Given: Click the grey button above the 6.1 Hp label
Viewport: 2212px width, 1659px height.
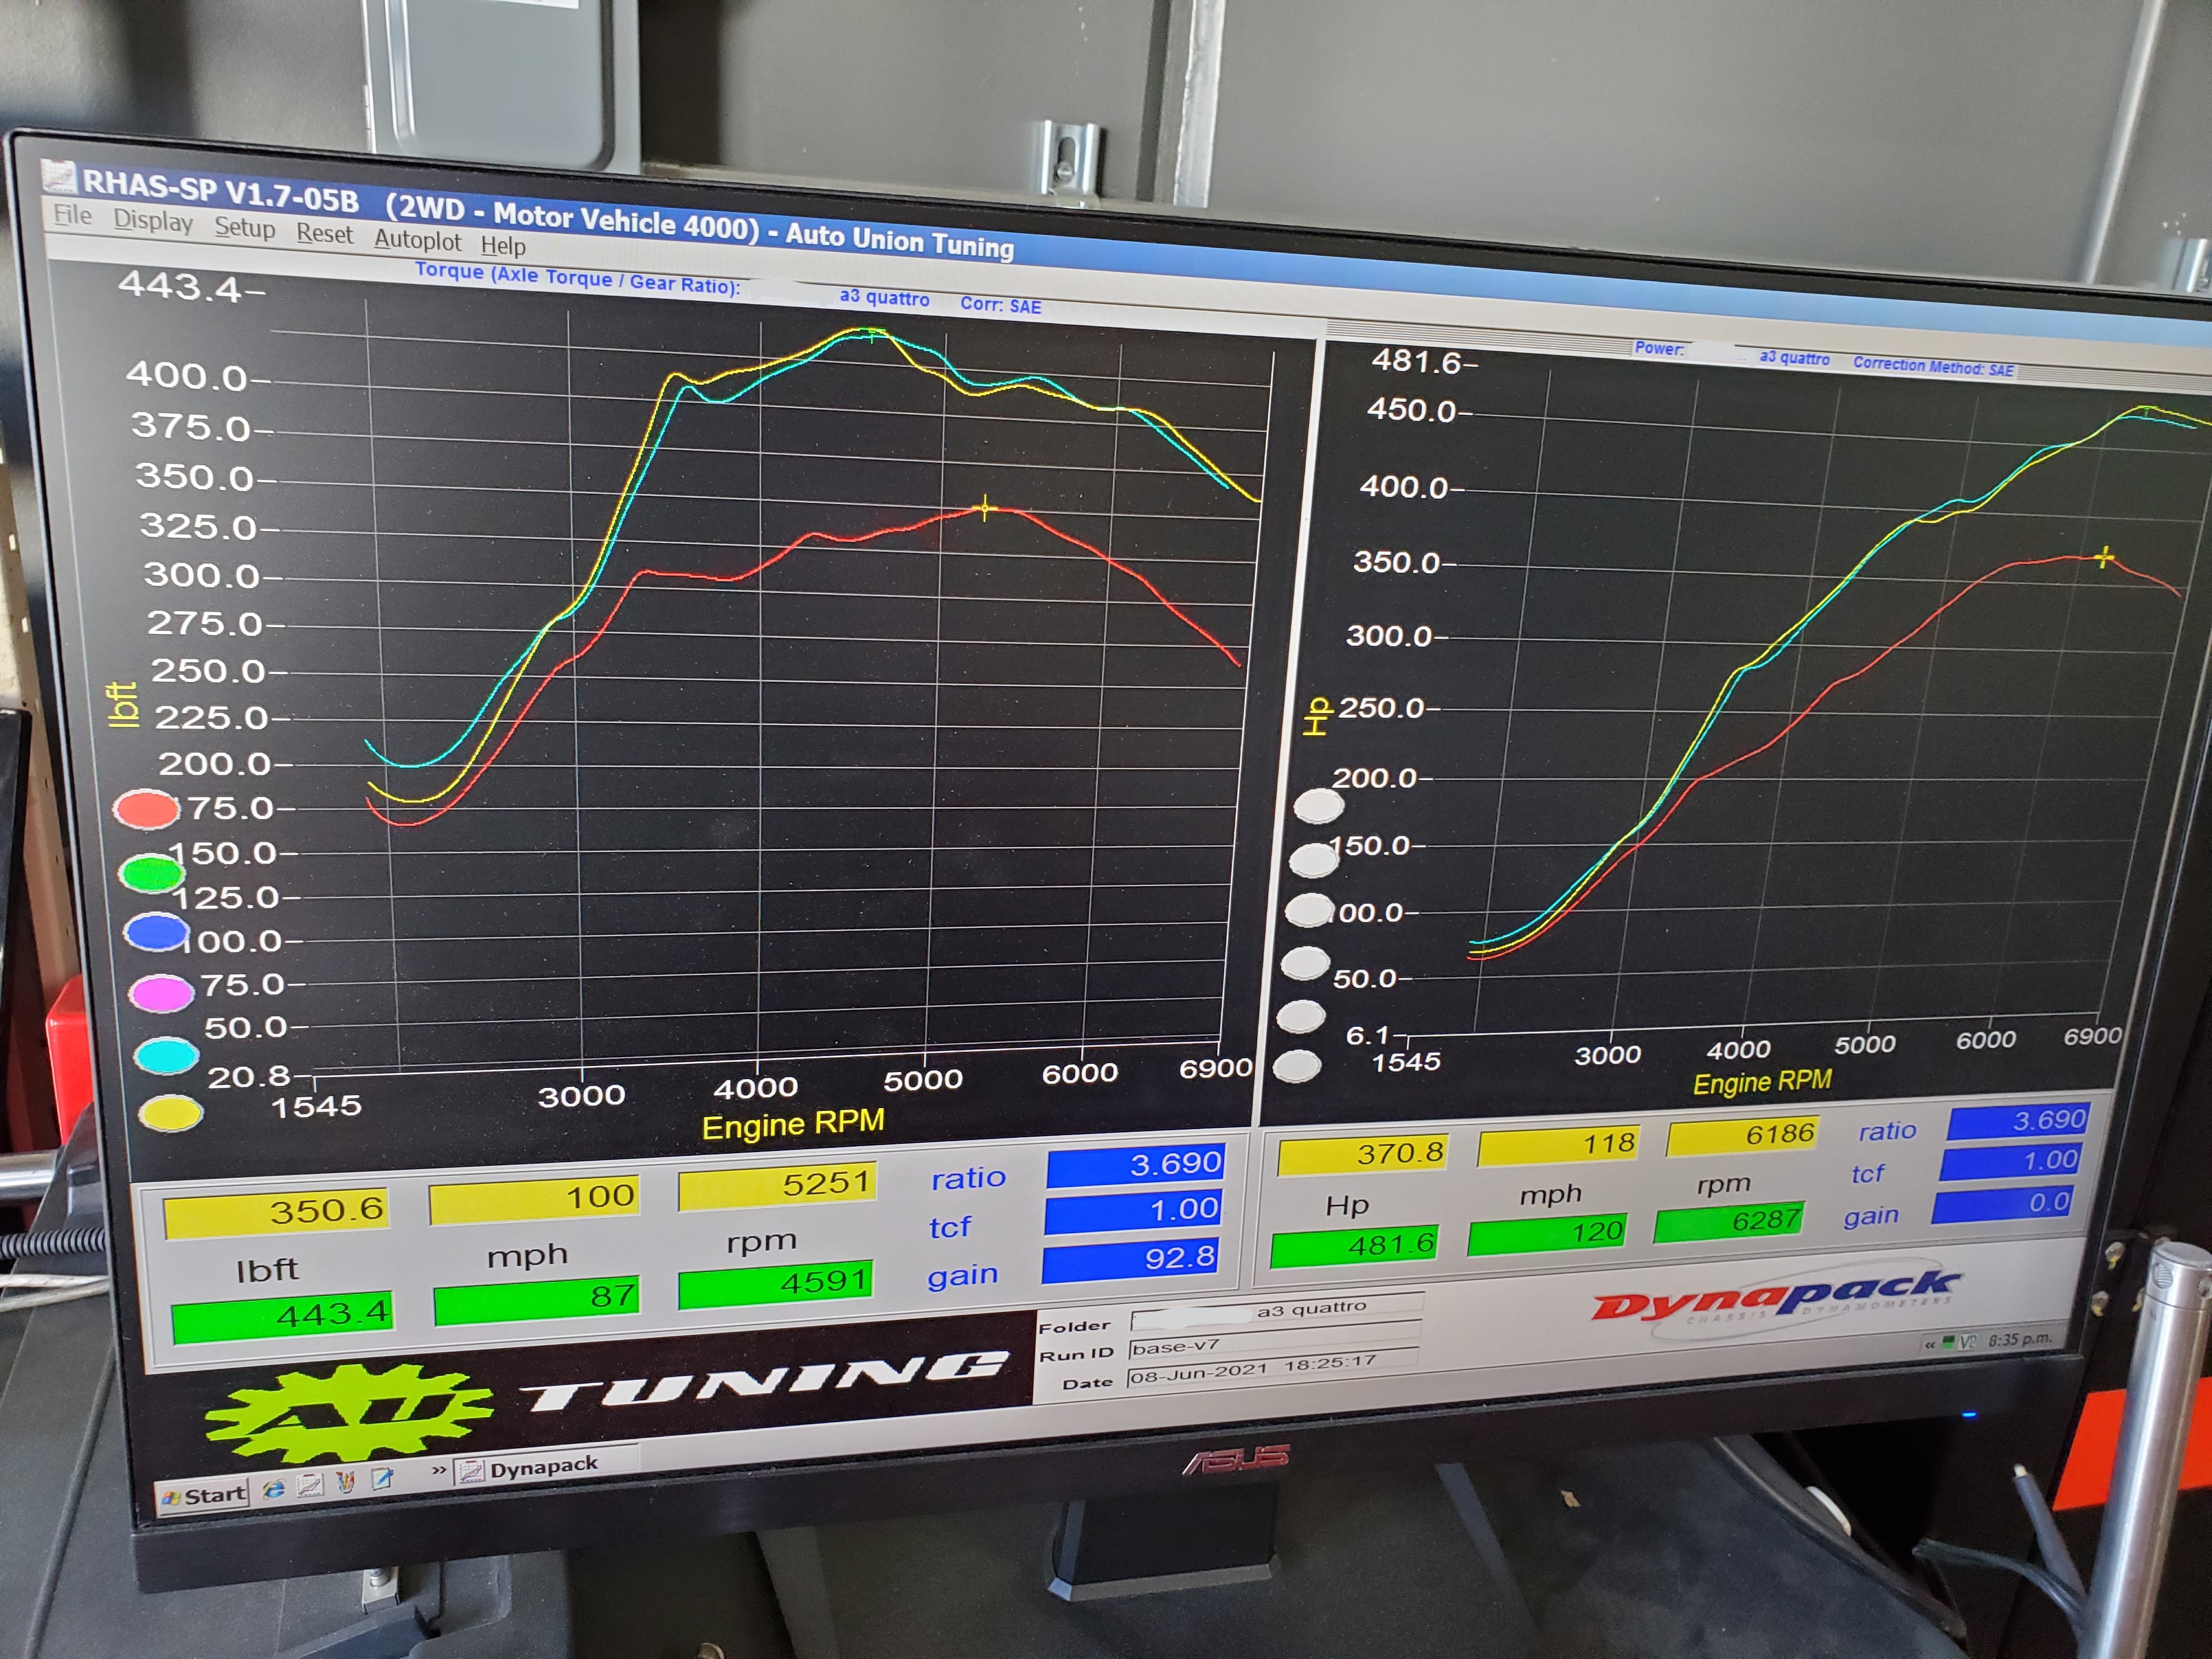Looking at the screenshot, I should pyautogui.click(x=1301, y=1015).
